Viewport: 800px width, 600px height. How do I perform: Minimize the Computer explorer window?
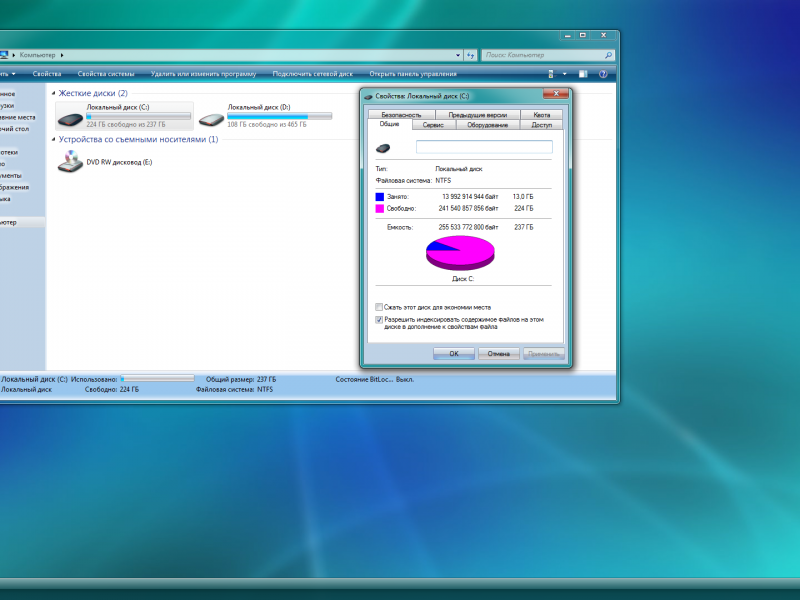coord(567,35)
